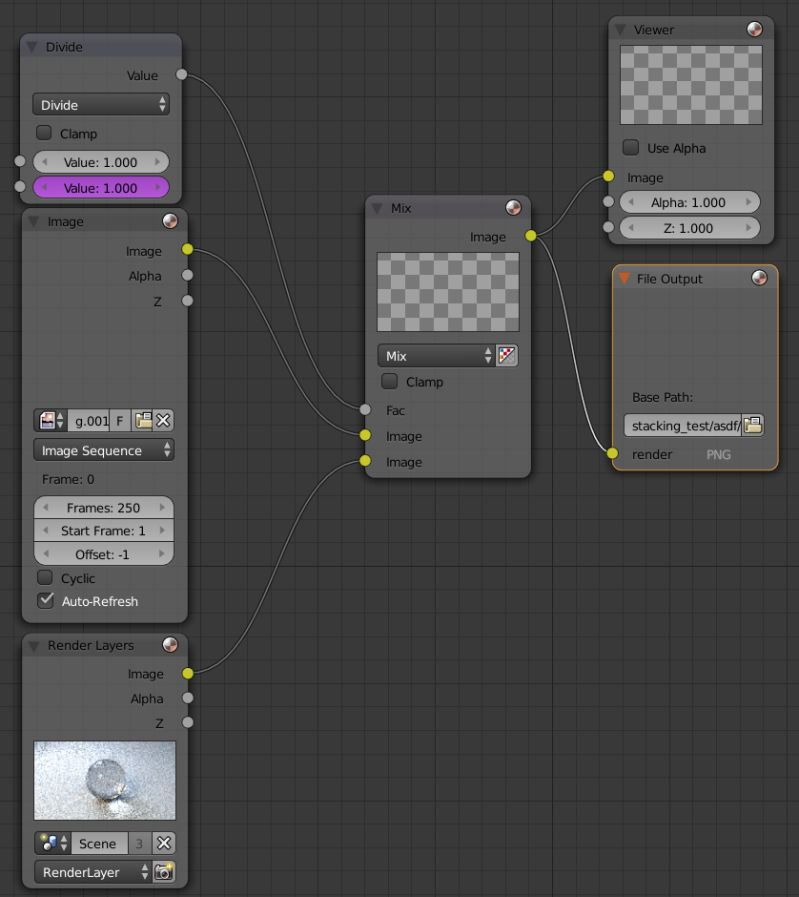Click Image node Alpha output socket
Viewport: 799px width, 897px height.
(188, 275)
